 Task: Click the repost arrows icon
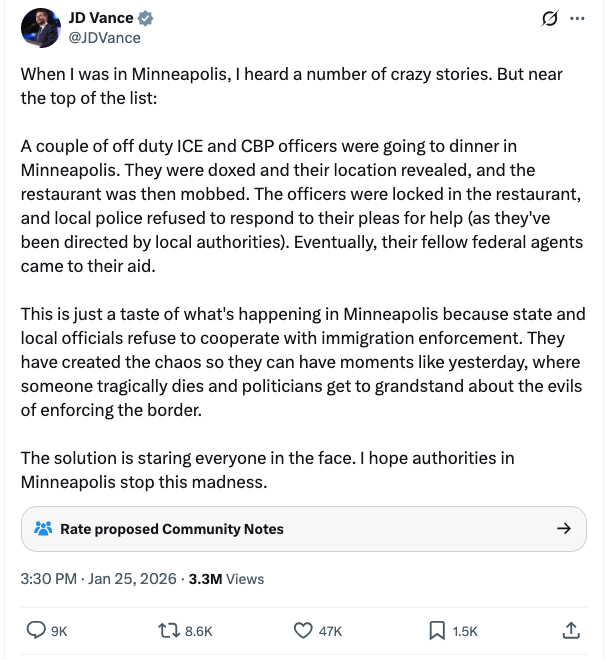(x=169, y=630)
